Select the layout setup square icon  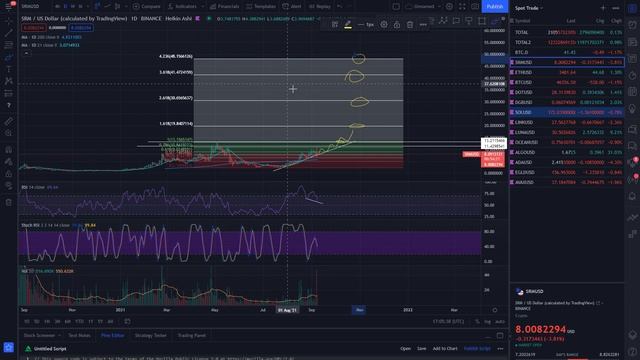click(x=396, y=7)
